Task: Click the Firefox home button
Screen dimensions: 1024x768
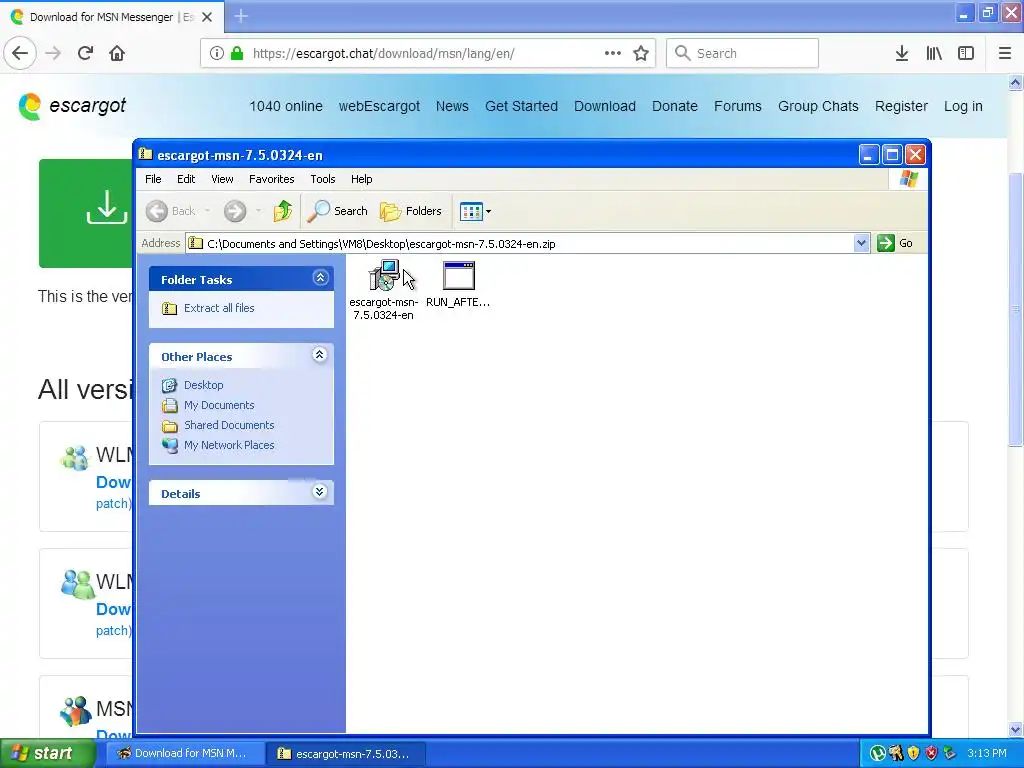Action: click(x=117, y=53)
